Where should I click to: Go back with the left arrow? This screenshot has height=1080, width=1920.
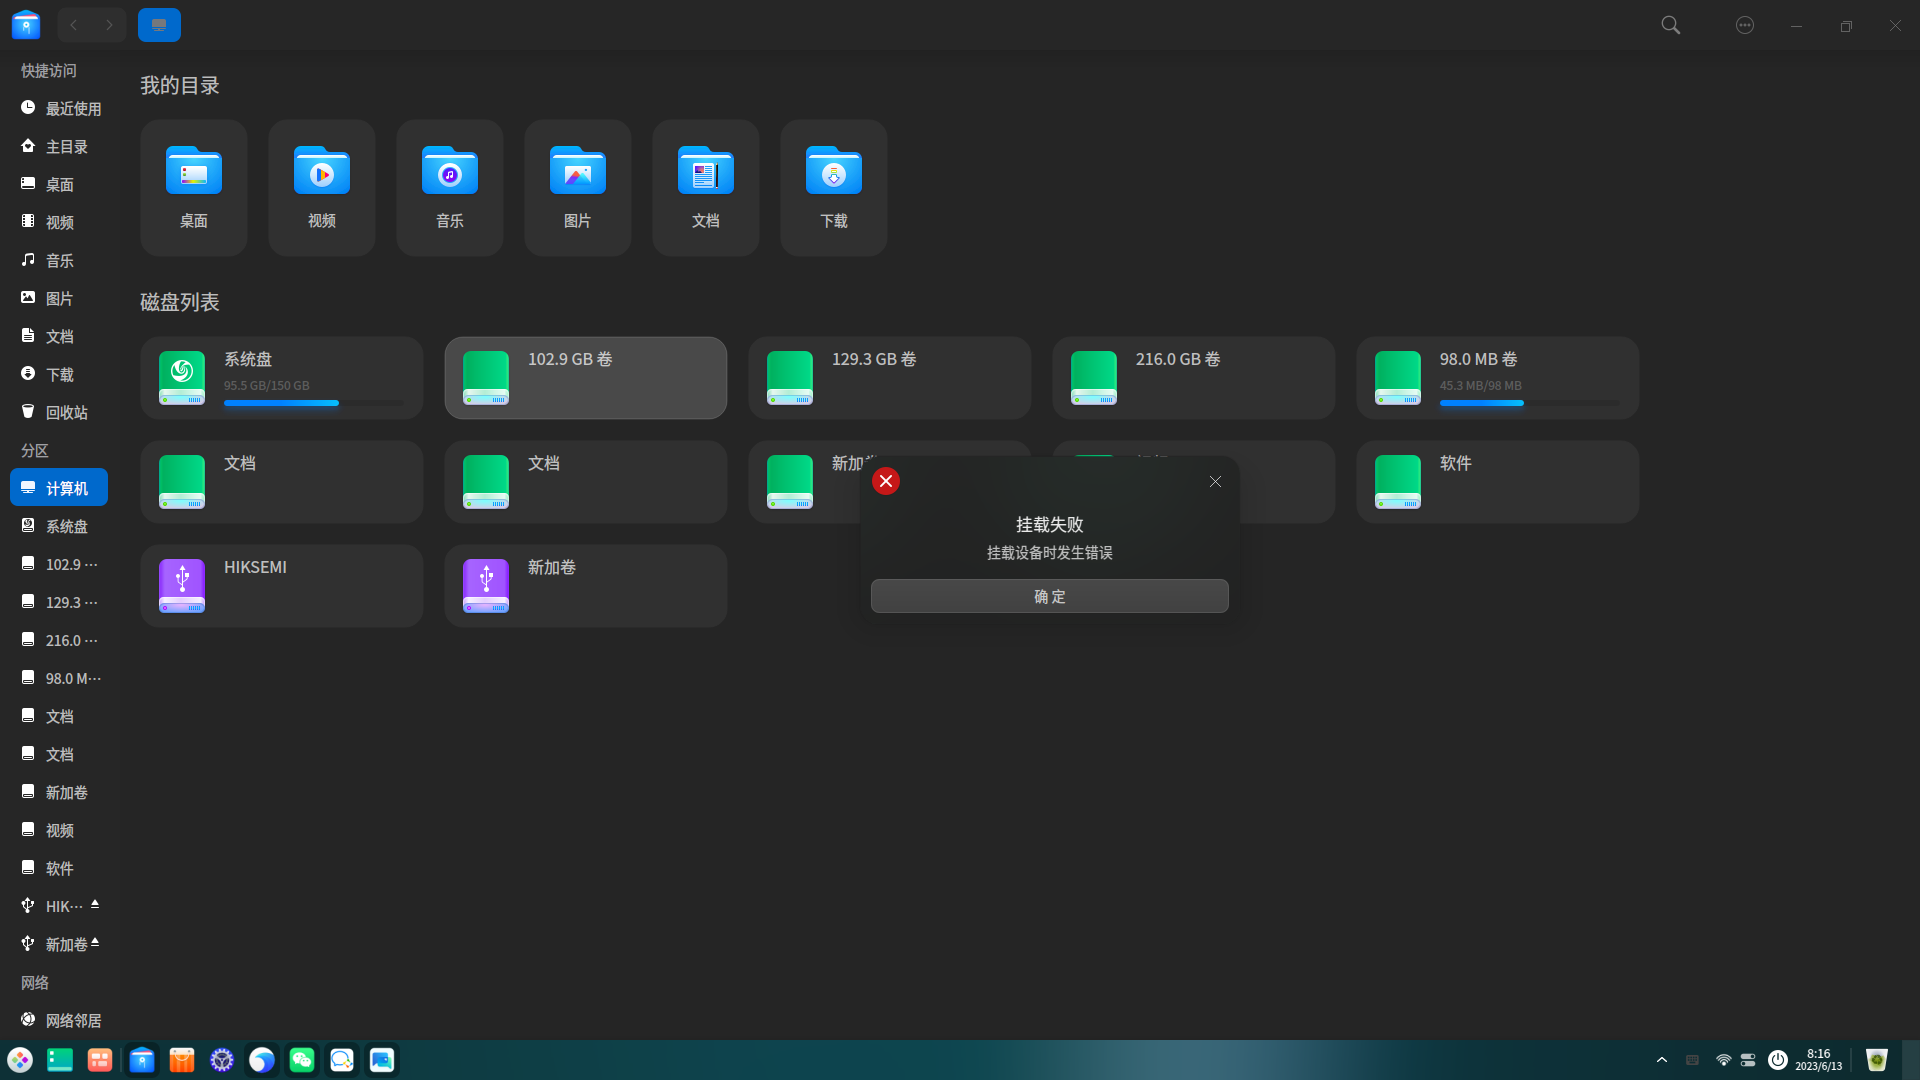click(74, 25)
